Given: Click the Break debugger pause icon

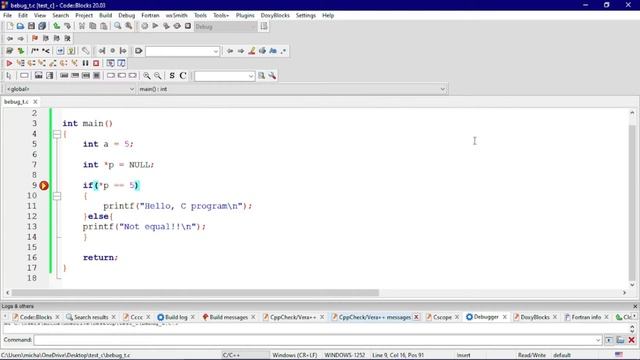Looking at the screenshot, I should click(x=85, y=63).
